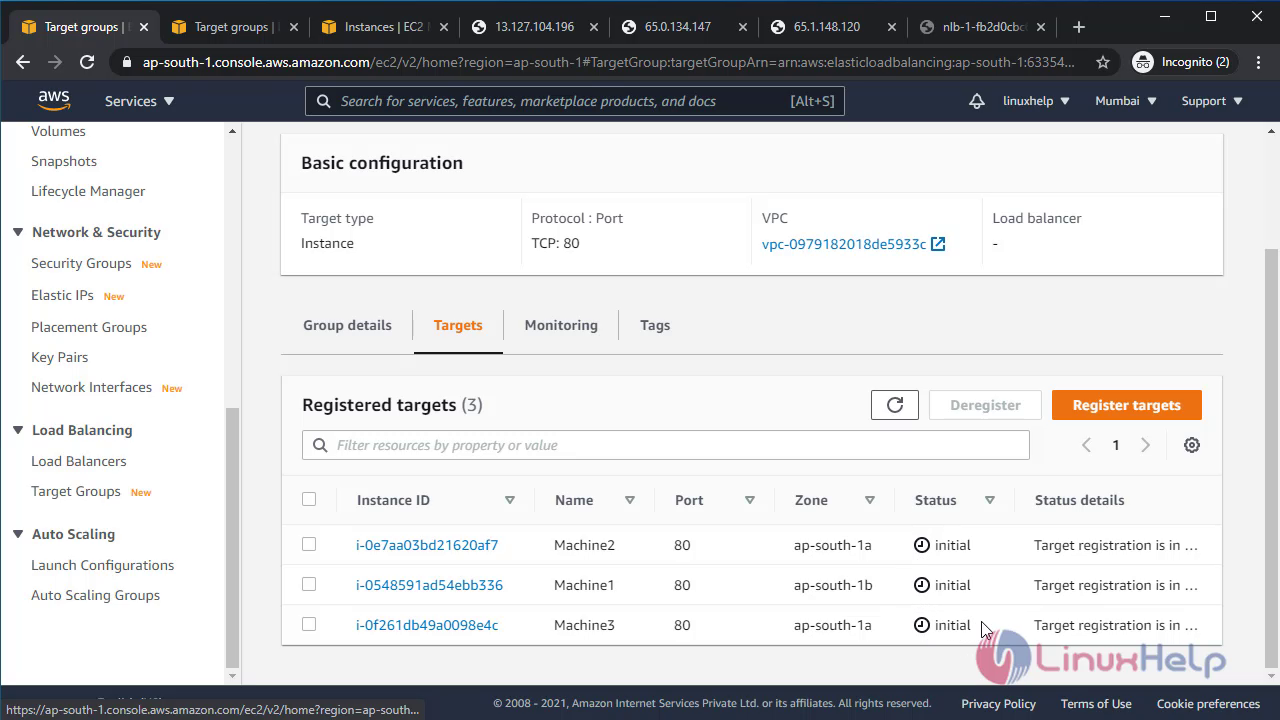Sort by Instance ID column arrow
The width and height of the screenshot is (1280, 720).
510,500
